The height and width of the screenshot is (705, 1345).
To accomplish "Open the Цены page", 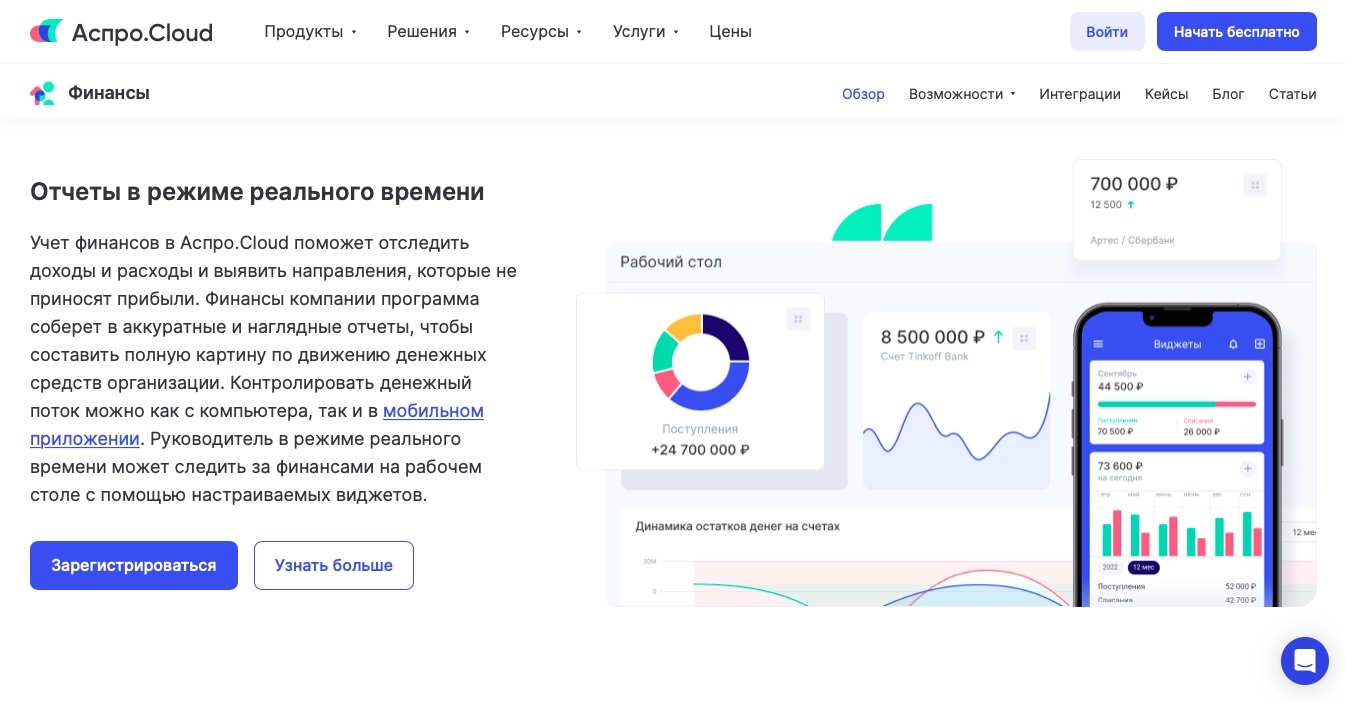I will tap(730, 31).
